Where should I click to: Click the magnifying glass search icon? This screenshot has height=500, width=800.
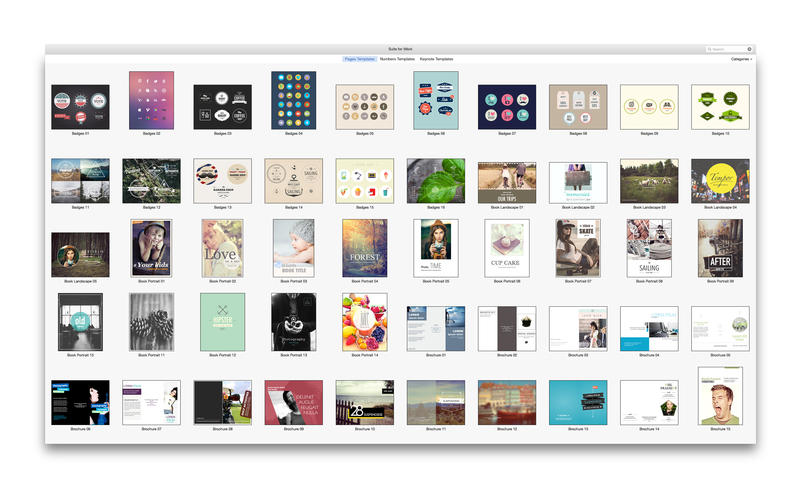coord(711,48)
